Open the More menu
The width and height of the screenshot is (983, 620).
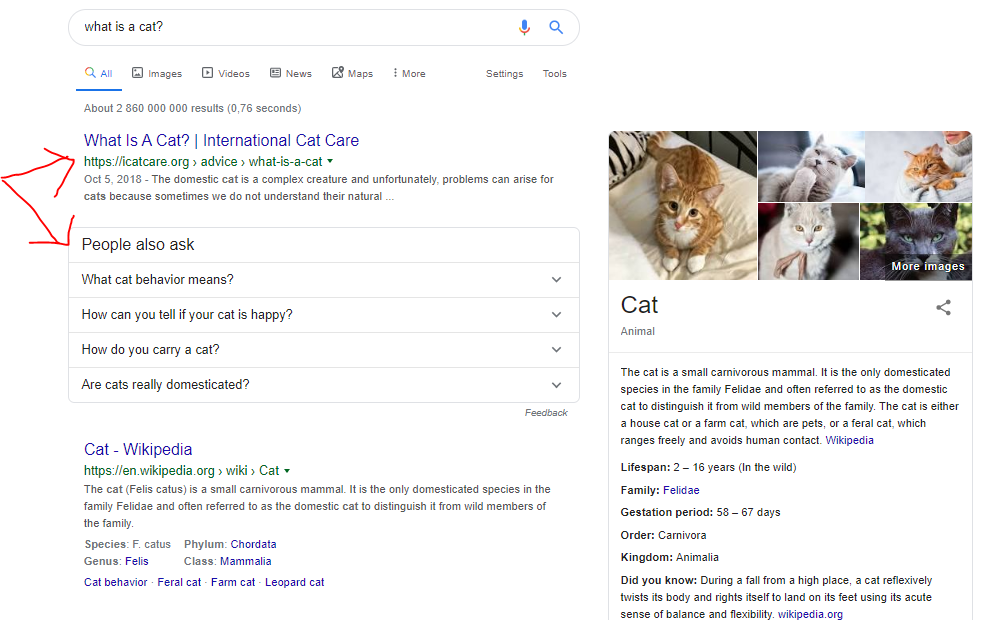click(409, 73)
